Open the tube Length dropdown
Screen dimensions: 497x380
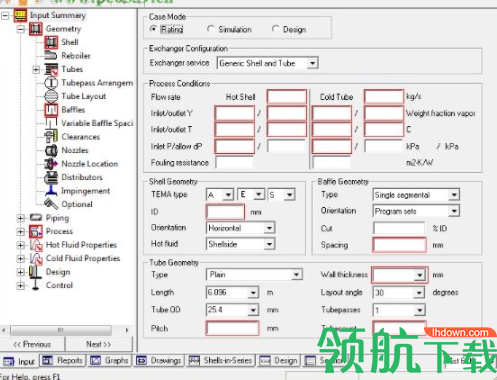[253, 293]
